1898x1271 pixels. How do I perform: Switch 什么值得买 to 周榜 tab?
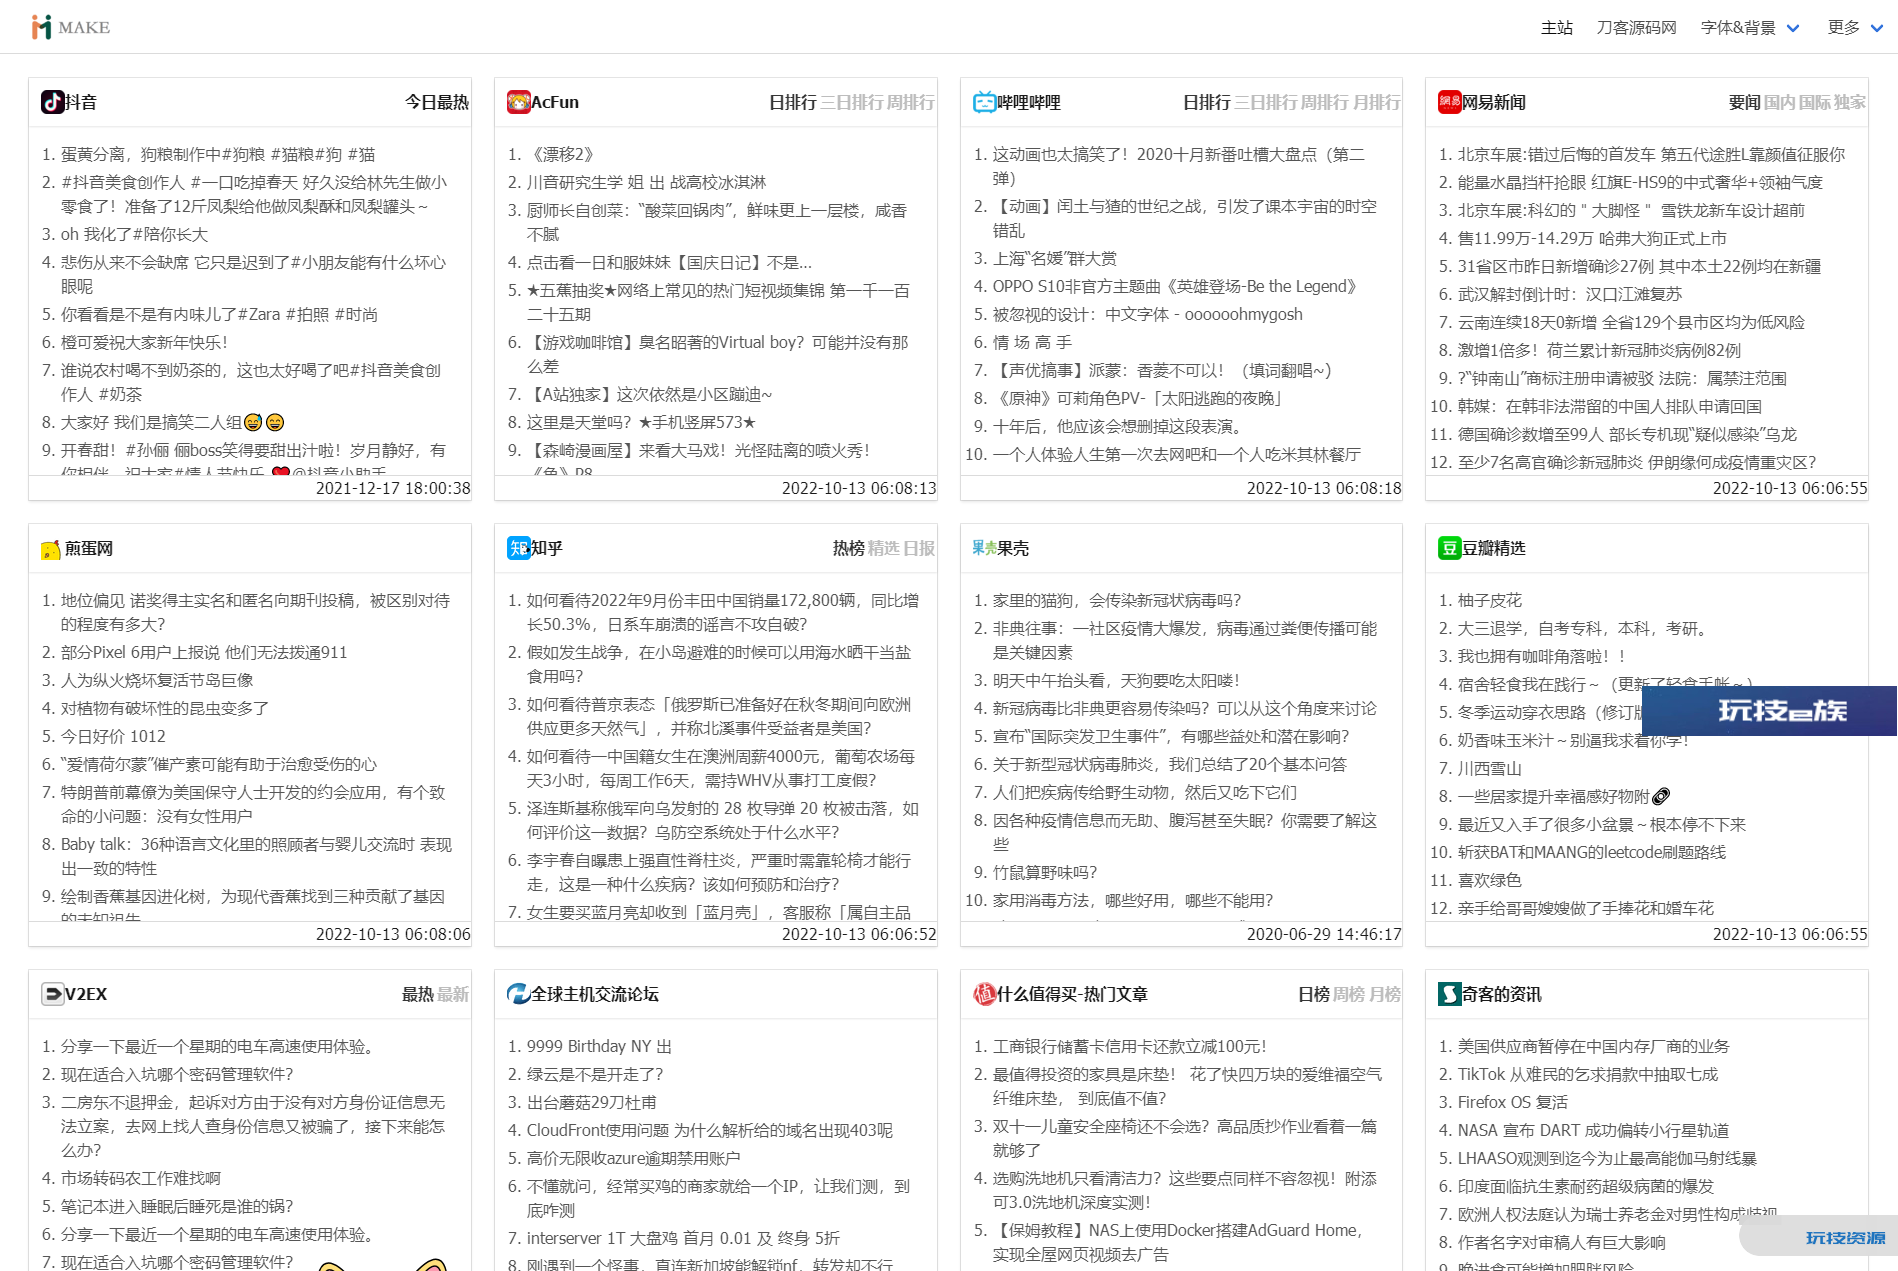click(x=1349, y=994)
